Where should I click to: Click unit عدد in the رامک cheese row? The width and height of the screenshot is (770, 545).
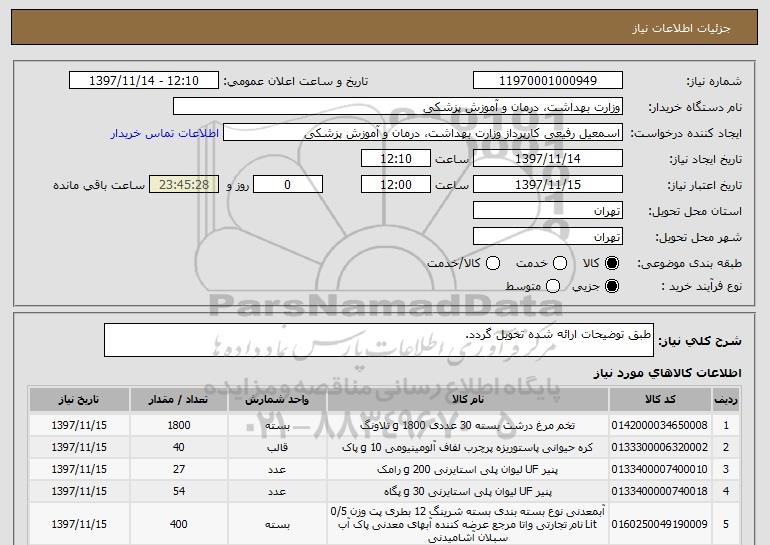(x=277, y=469)
